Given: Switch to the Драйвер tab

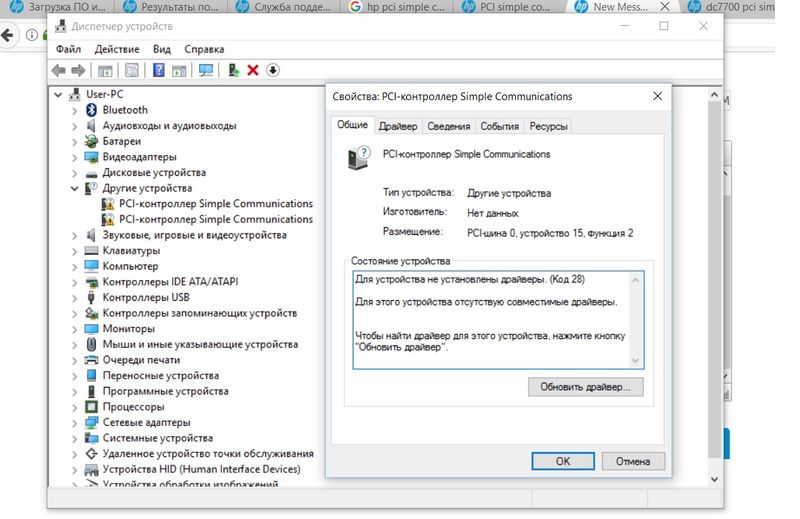Looking at the screenshot, I should click(x=398, y=126).
